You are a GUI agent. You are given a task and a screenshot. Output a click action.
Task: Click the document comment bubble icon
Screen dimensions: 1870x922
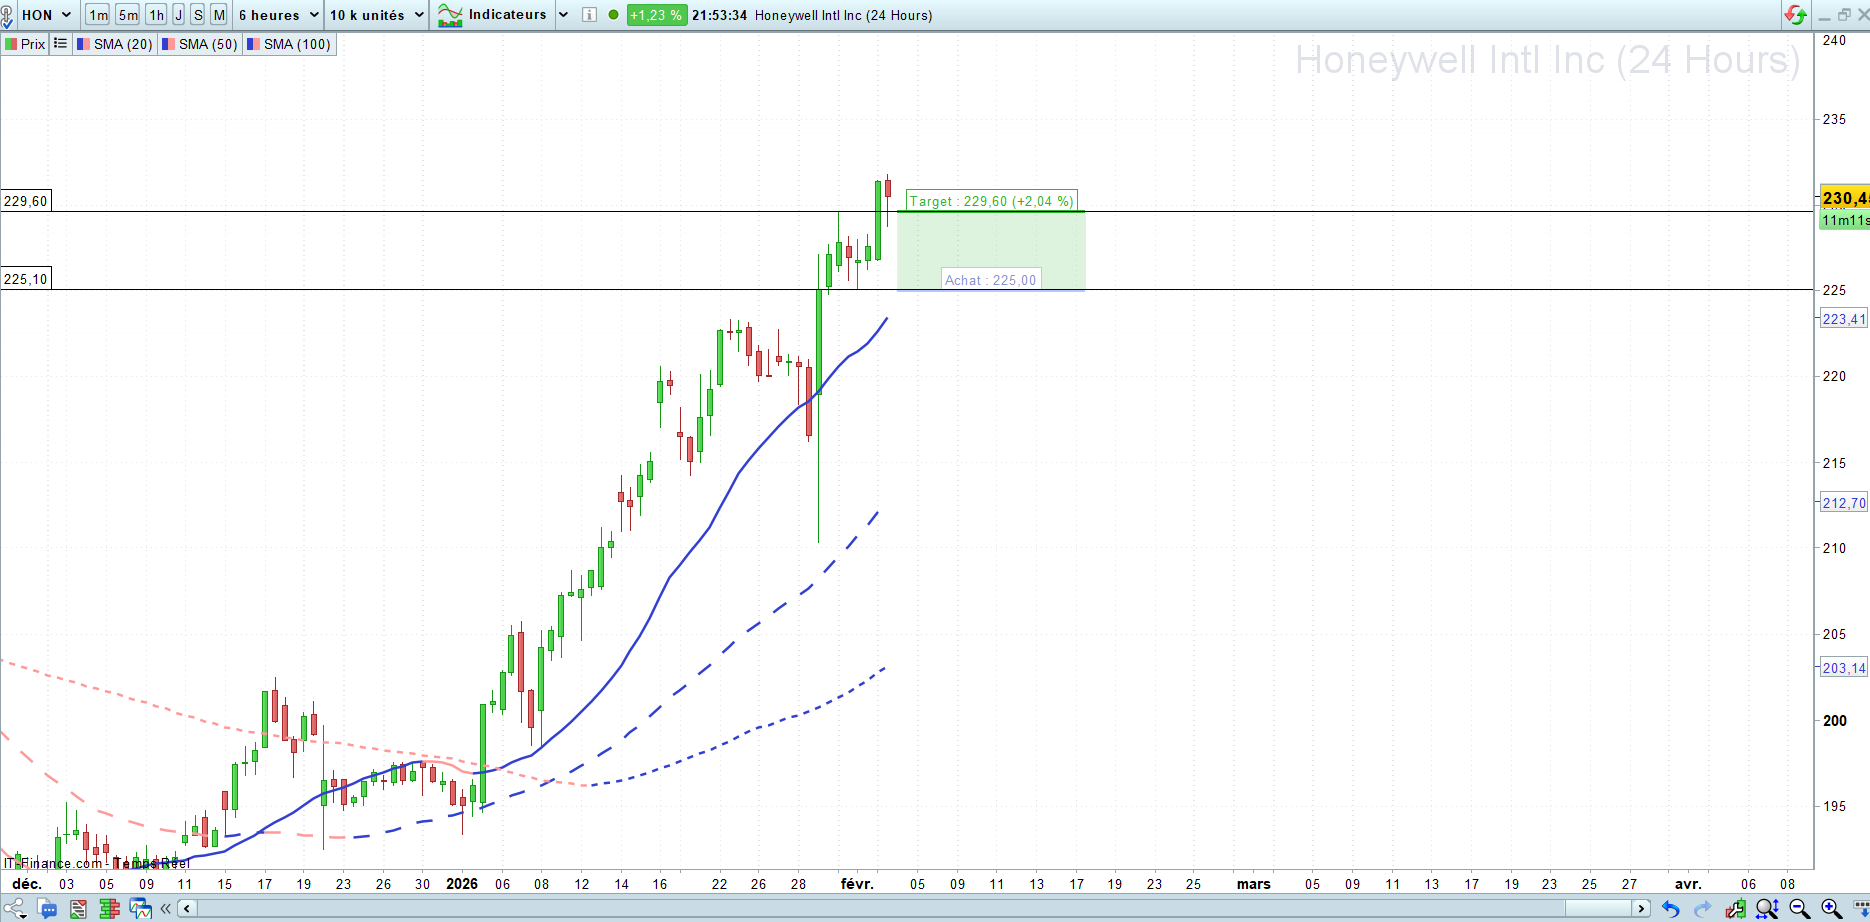pos(47,908)
